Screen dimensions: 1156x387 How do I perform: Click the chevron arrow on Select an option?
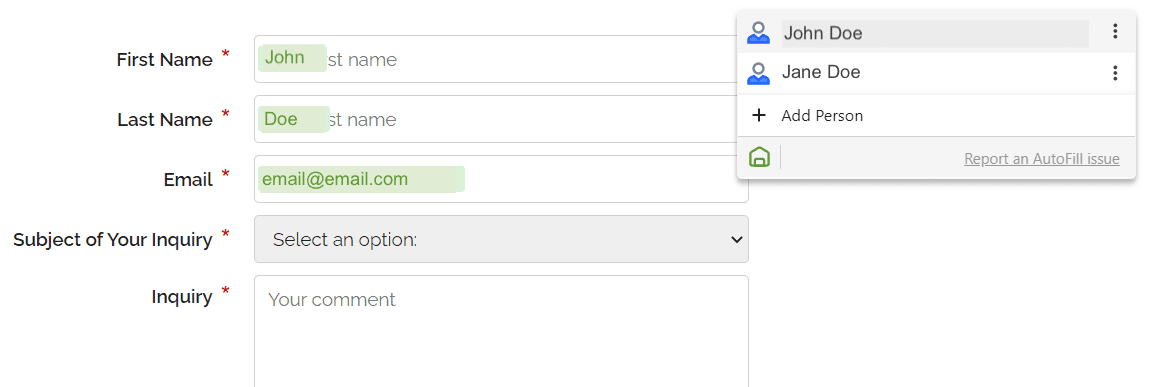click(735, 239)
